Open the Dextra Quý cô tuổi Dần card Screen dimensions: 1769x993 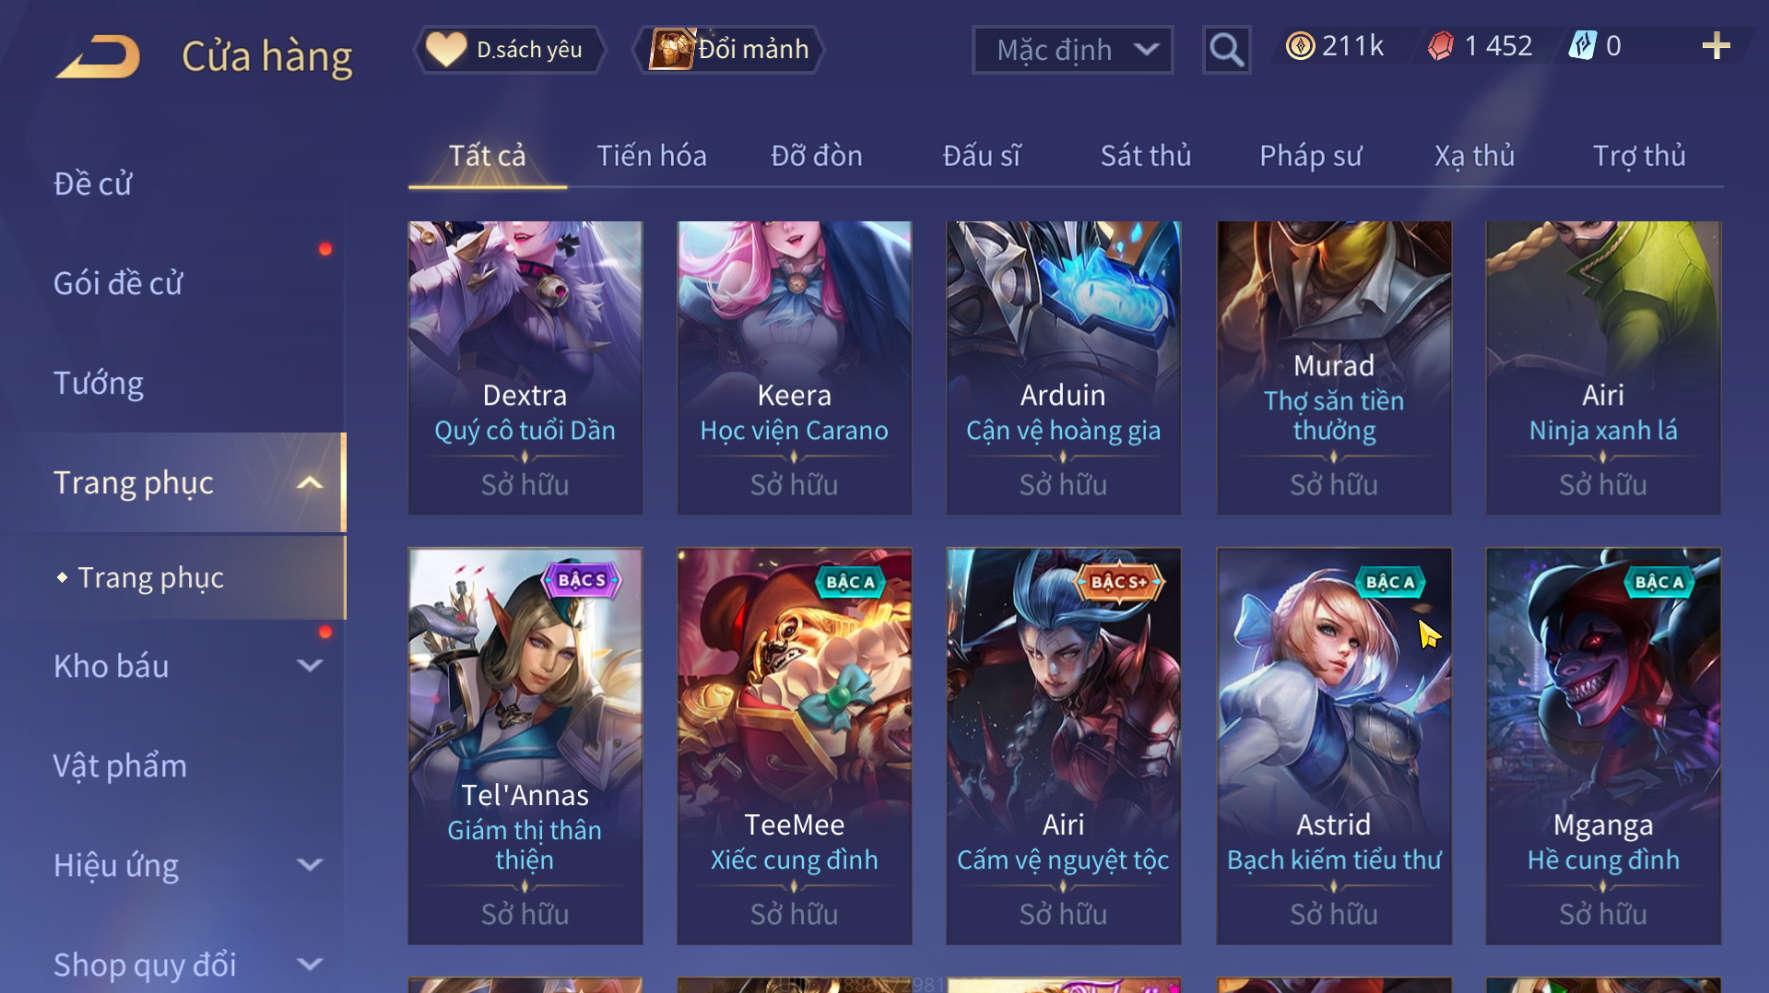point(525,368)
